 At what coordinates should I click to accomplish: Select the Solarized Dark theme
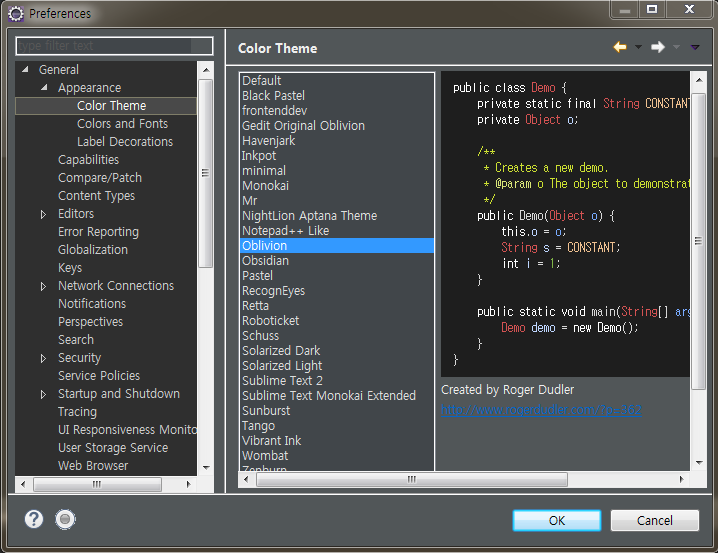tap(281, 351)
